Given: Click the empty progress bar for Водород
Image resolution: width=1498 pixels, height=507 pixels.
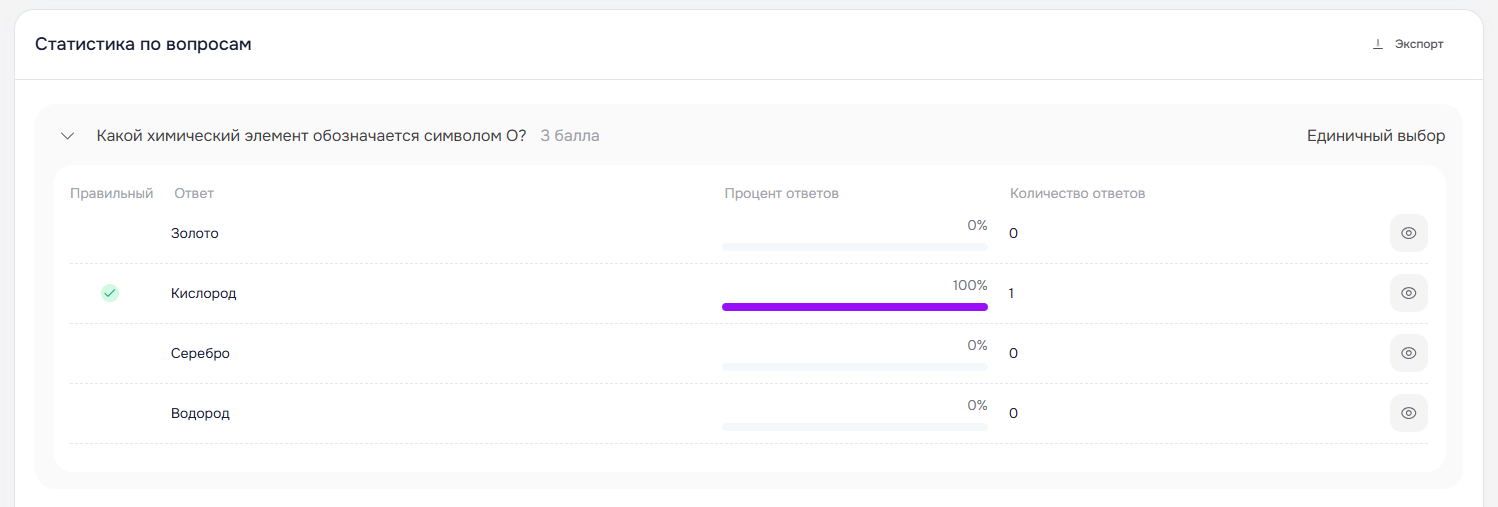Looking at the screenshot, I should click(x=855, y=427).
